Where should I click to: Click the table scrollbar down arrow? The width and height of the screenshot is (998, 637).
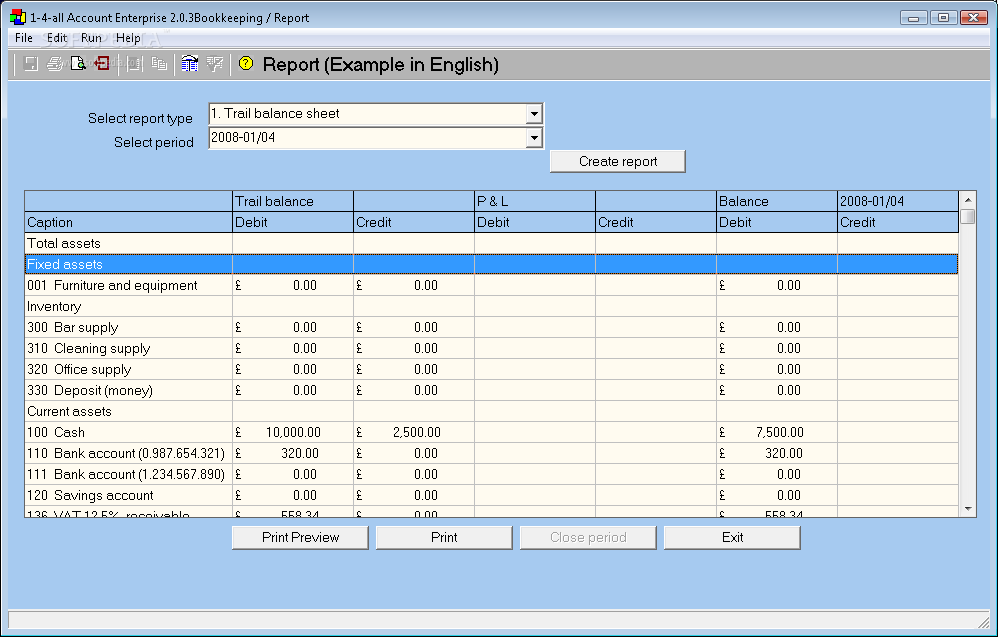[967, 509]
